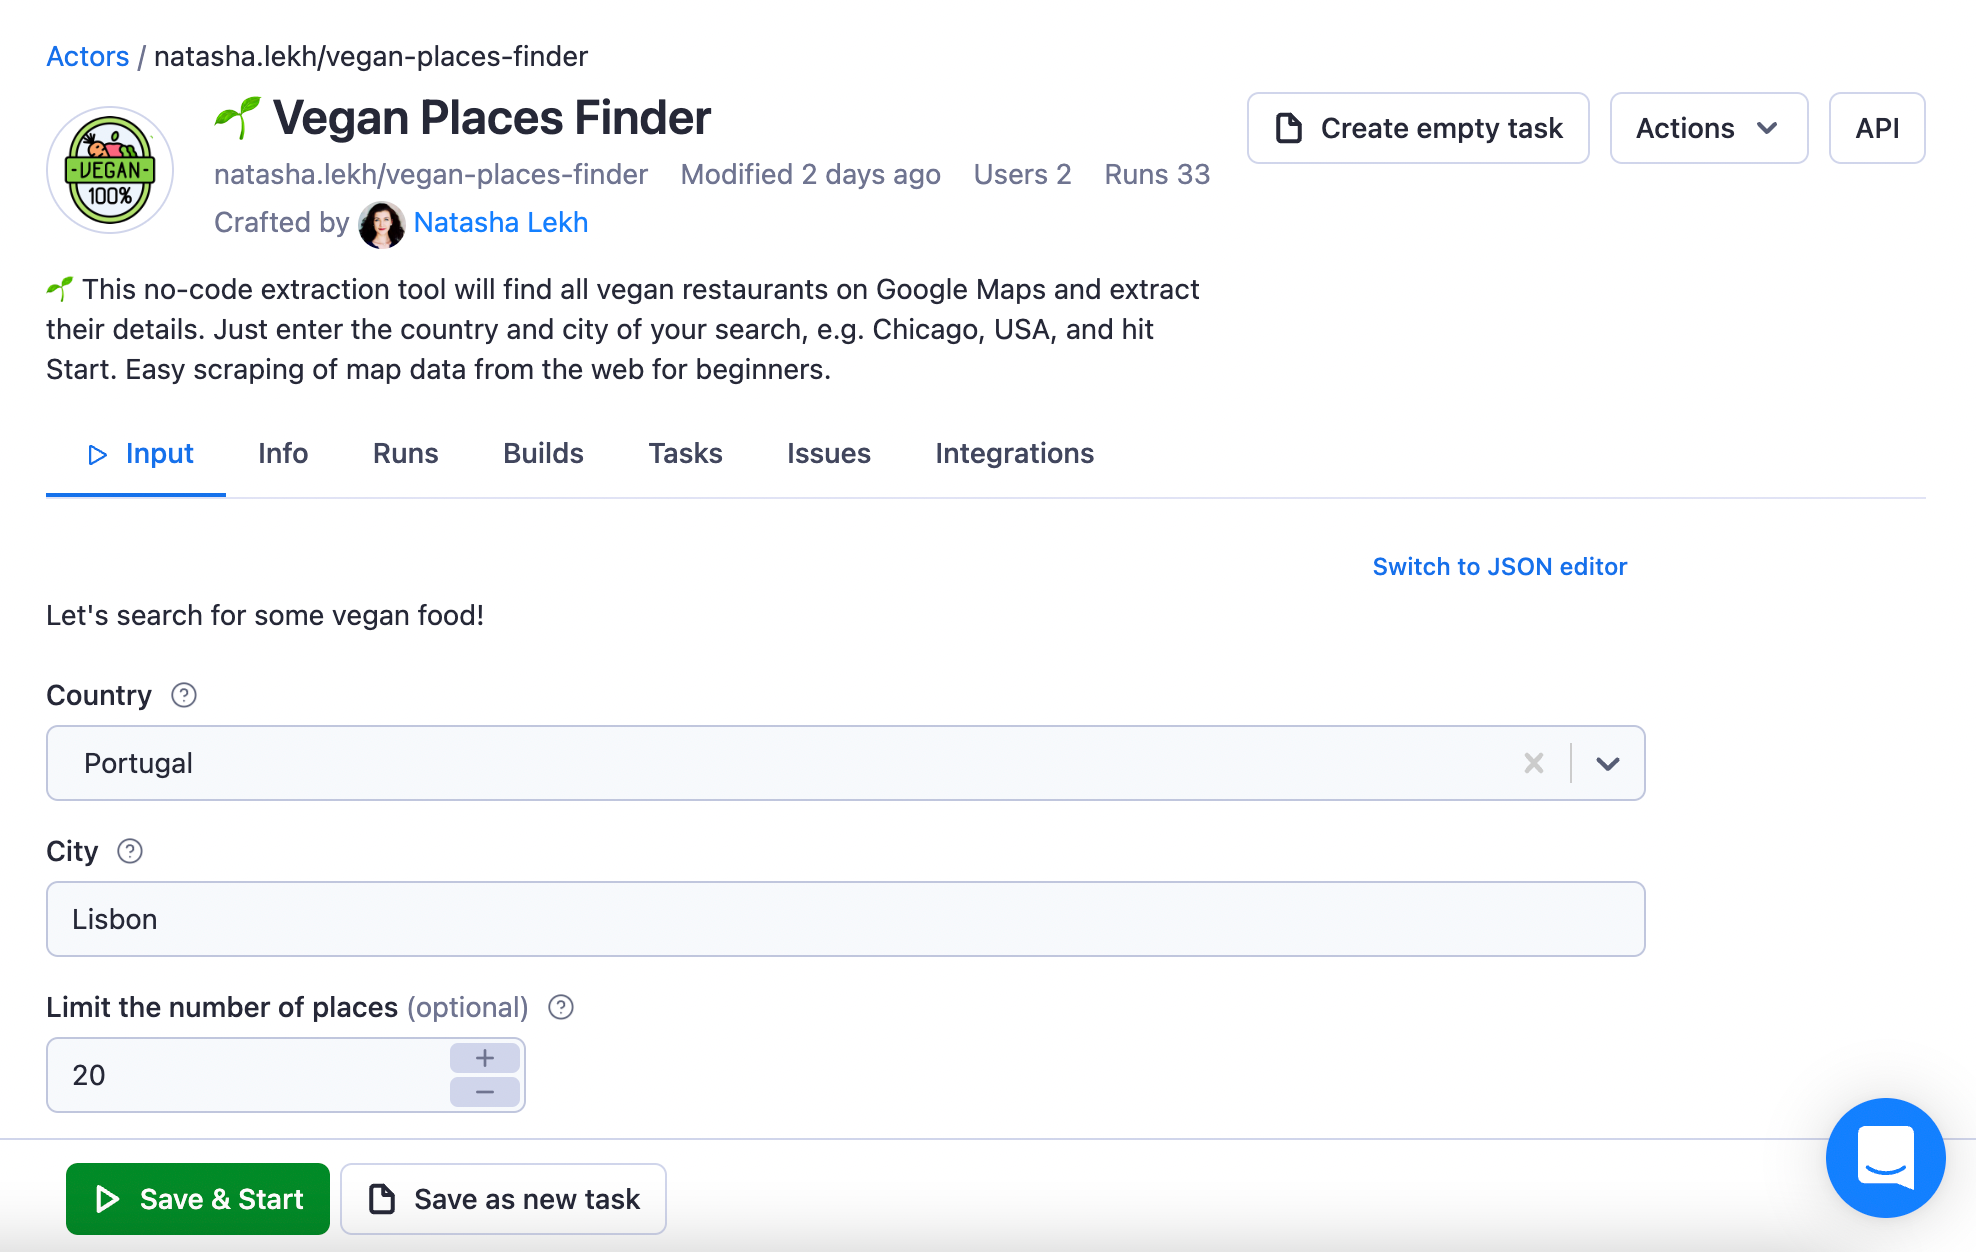Viewport: 1976px width, 1252px height.
Task: Open the Integrations tab
Action: (1014, 454)
